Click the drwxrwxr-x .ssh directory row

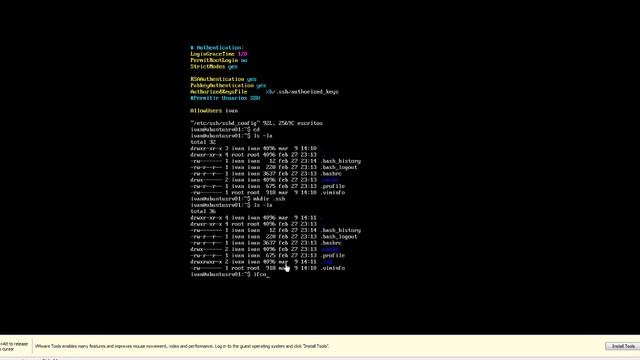[262, 262]
